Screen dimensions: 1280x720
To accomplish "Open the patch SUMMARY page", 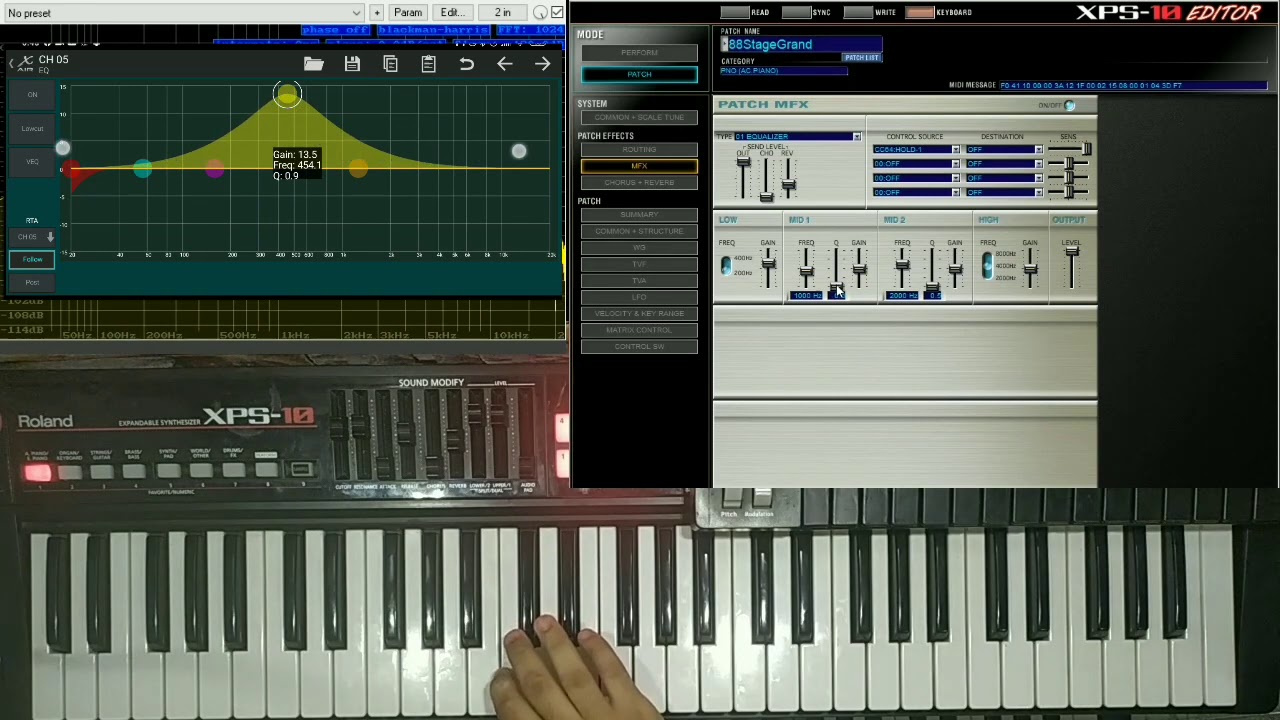I will (639, 214).
